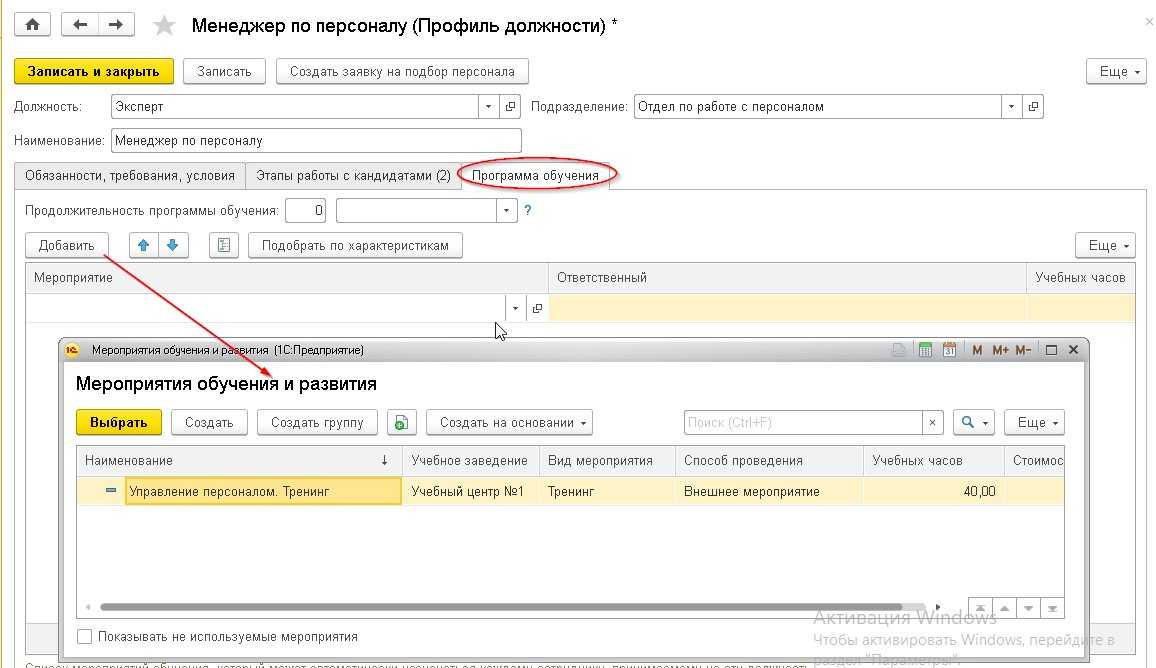Click the horizontal scrollbar in events list
The height and width of the screenshot is (668, 1156).
click(x=500, y=607)
